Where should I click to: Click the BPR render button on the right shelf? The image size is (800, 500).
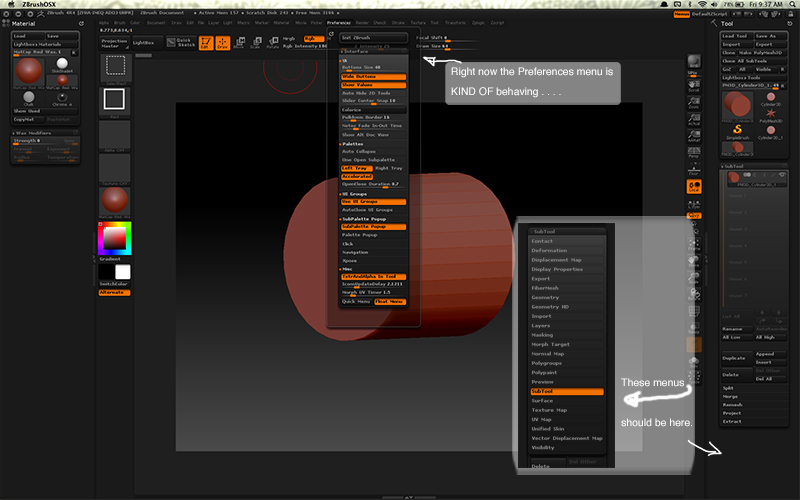(694, 63)
